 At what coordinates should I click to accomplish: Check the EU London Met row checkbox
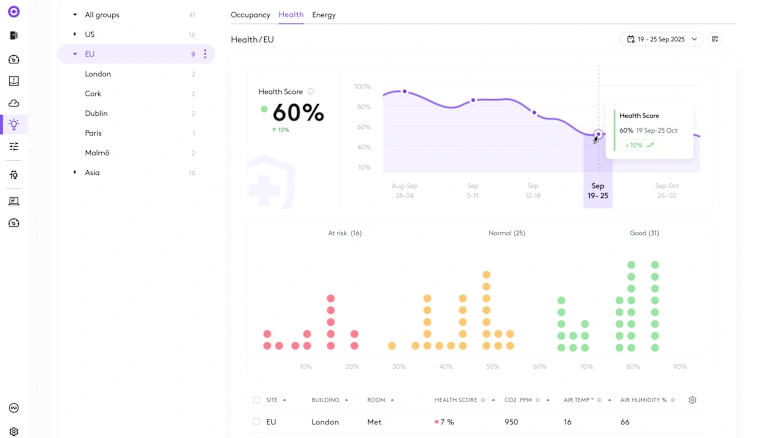click(x=256, y=422)
